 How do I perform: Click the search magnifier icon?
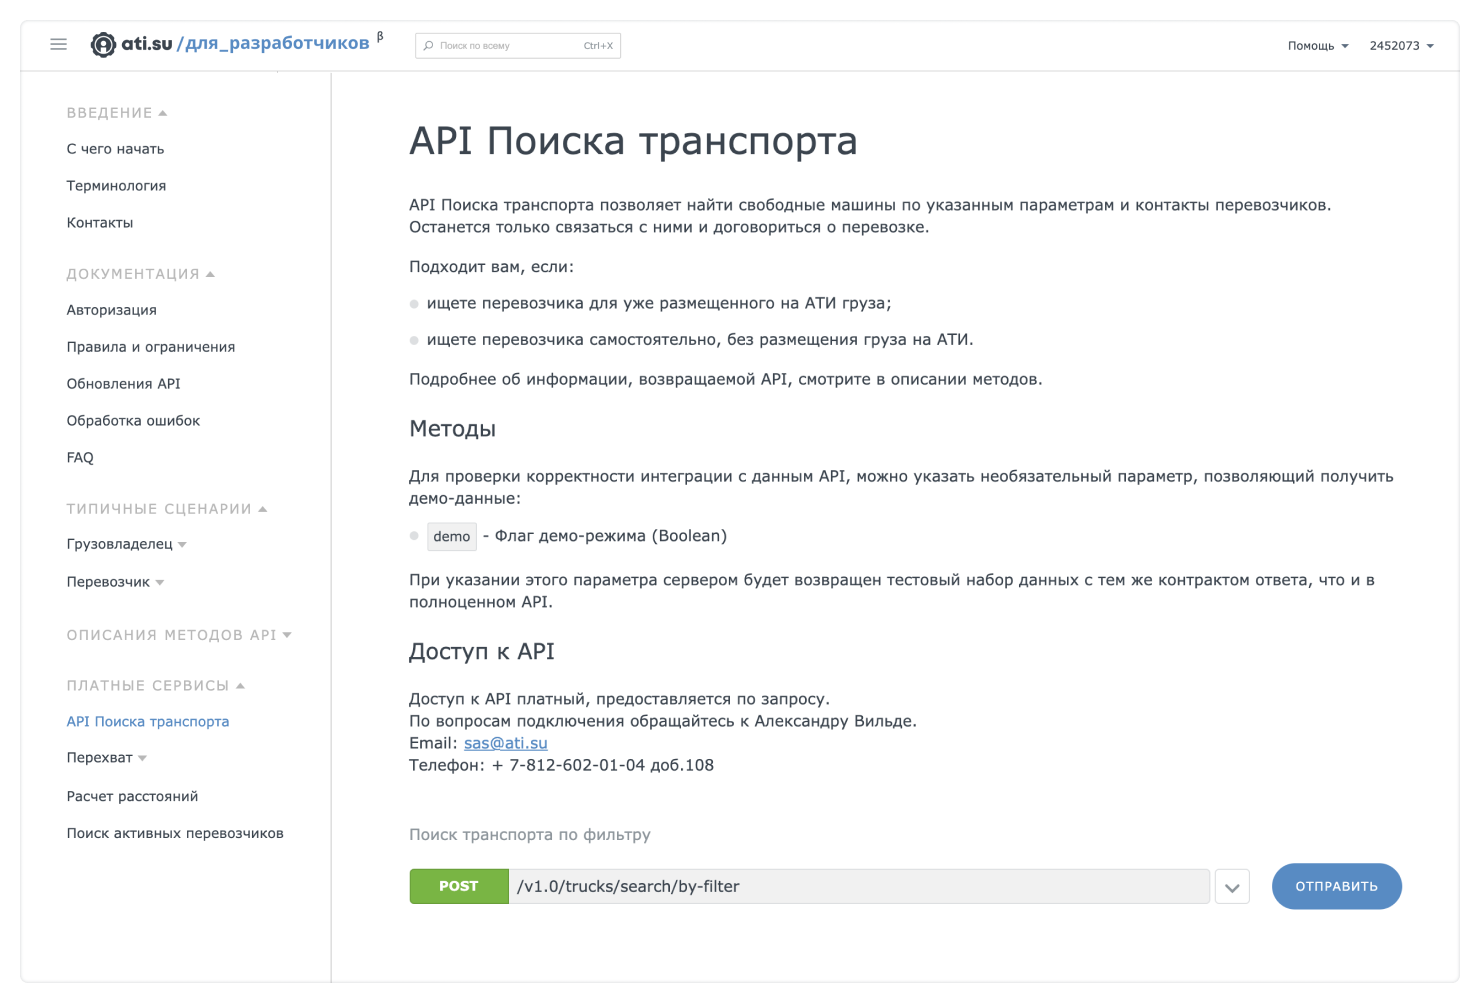click(429, 46)
